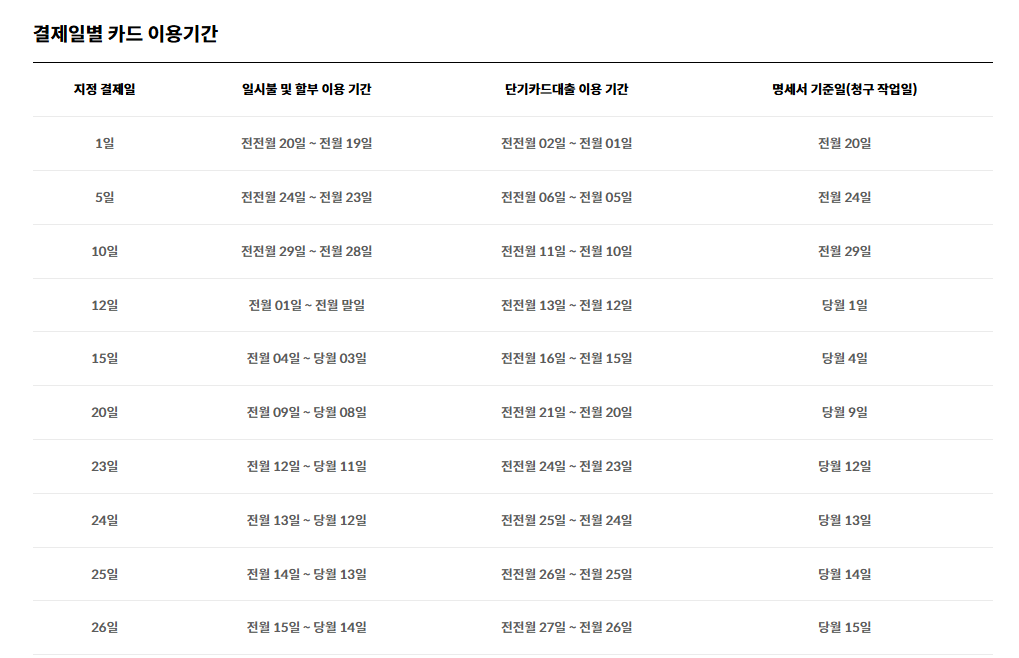Click the 단기카드대출 이용 기간 column header
Image resolution: width=1019 pixels, height=658 pixels.
[x=566, y=89]
